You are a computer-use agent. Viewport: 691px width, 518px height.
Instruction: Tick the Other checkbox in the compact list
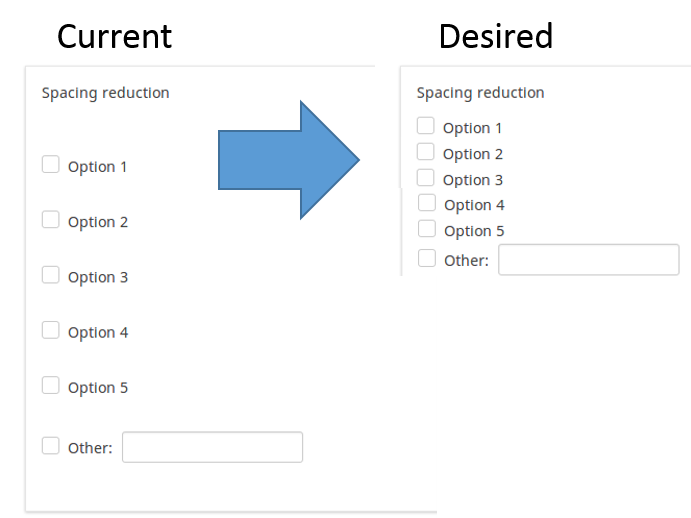[x=427, y=258]
